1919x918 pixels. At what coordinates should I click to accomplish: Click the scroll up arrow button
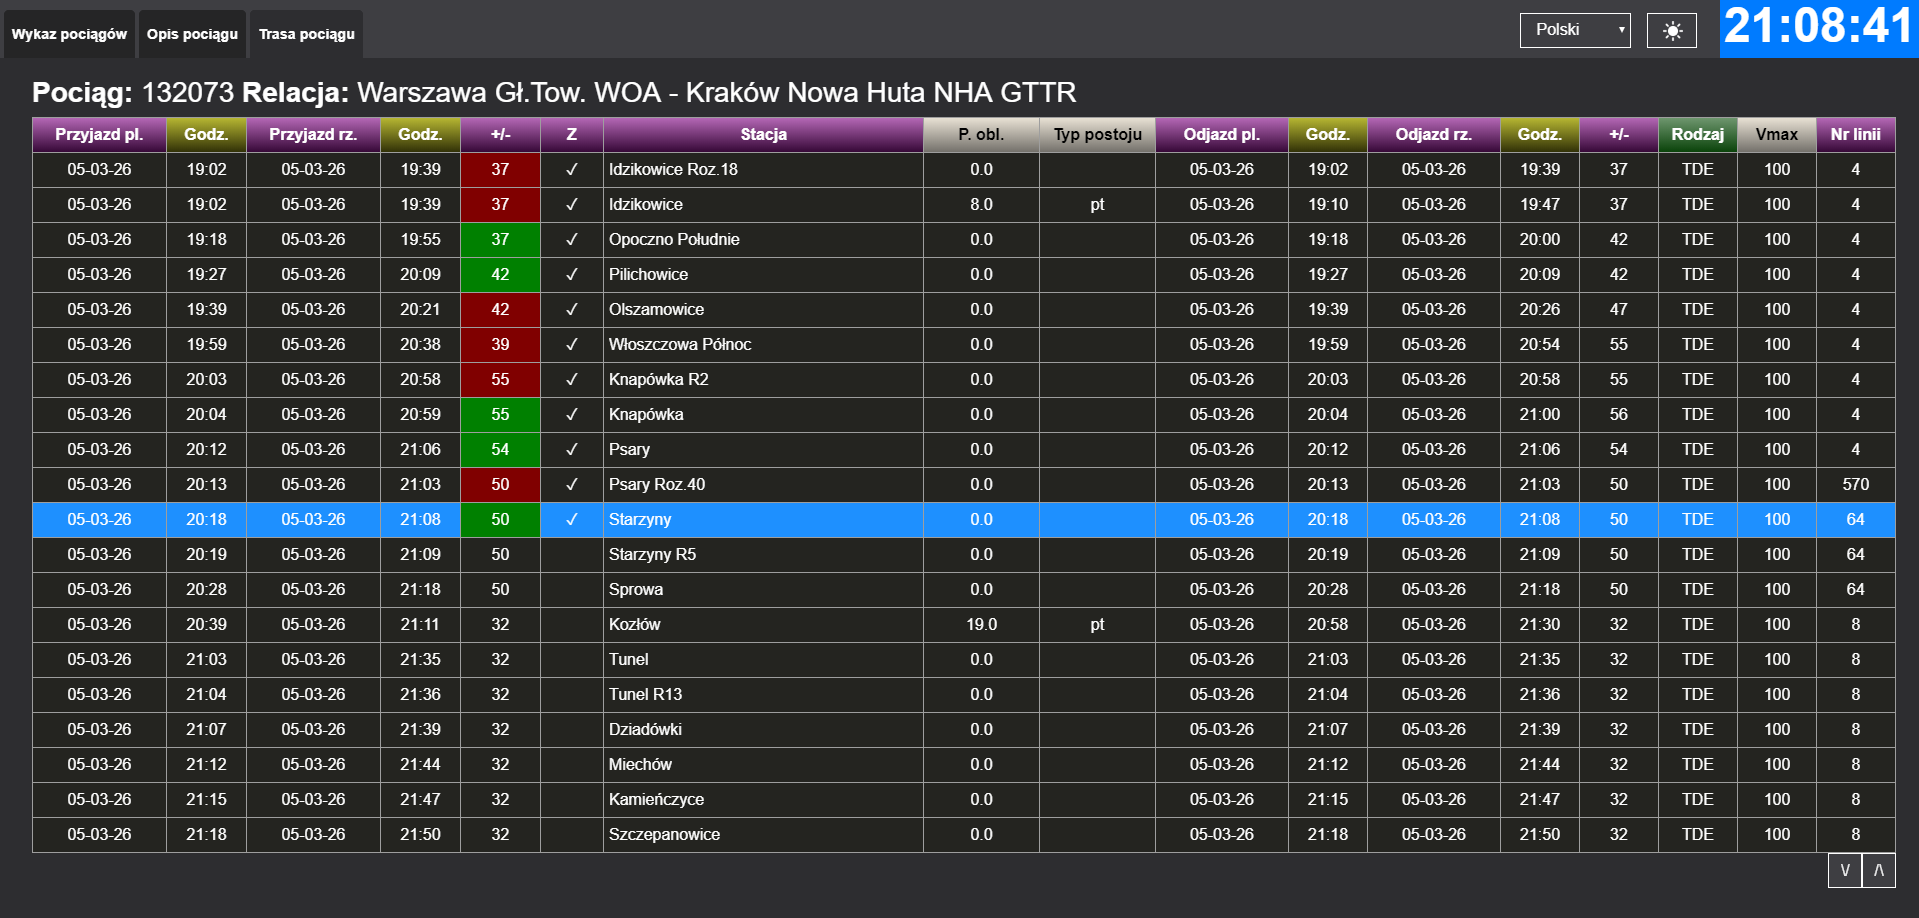(x=1879, y=870)
